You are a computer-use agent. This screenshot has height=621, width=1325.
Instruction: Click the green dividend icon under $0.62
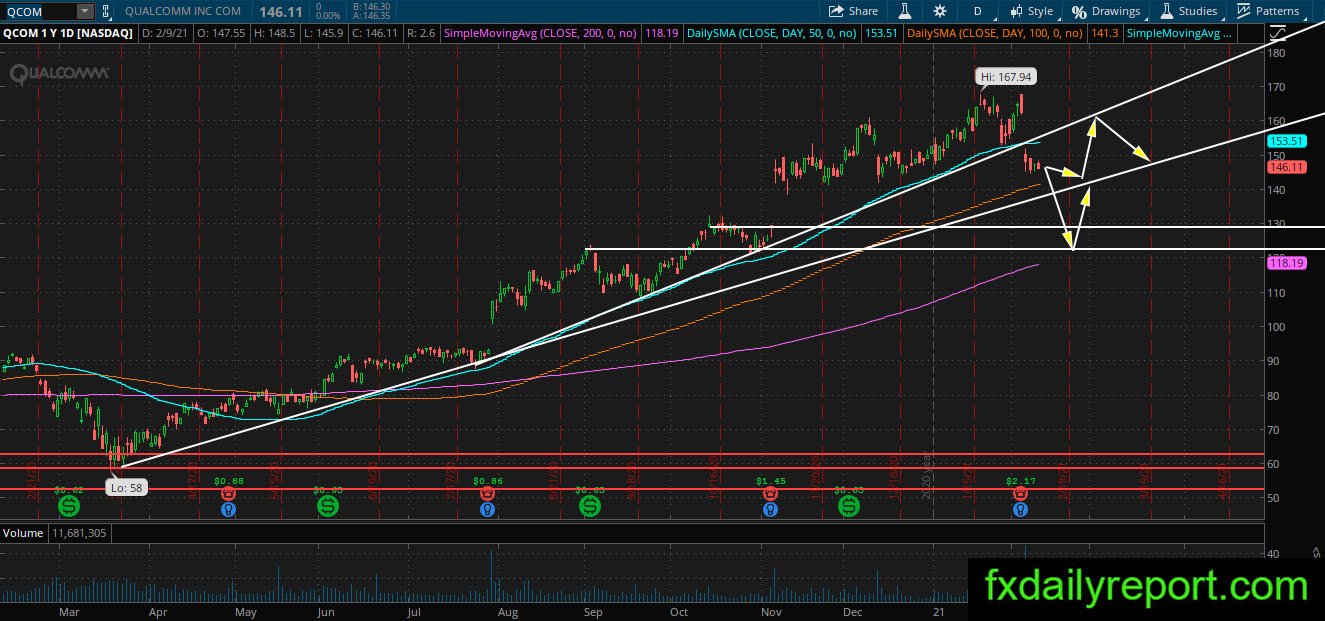[68, 507]
